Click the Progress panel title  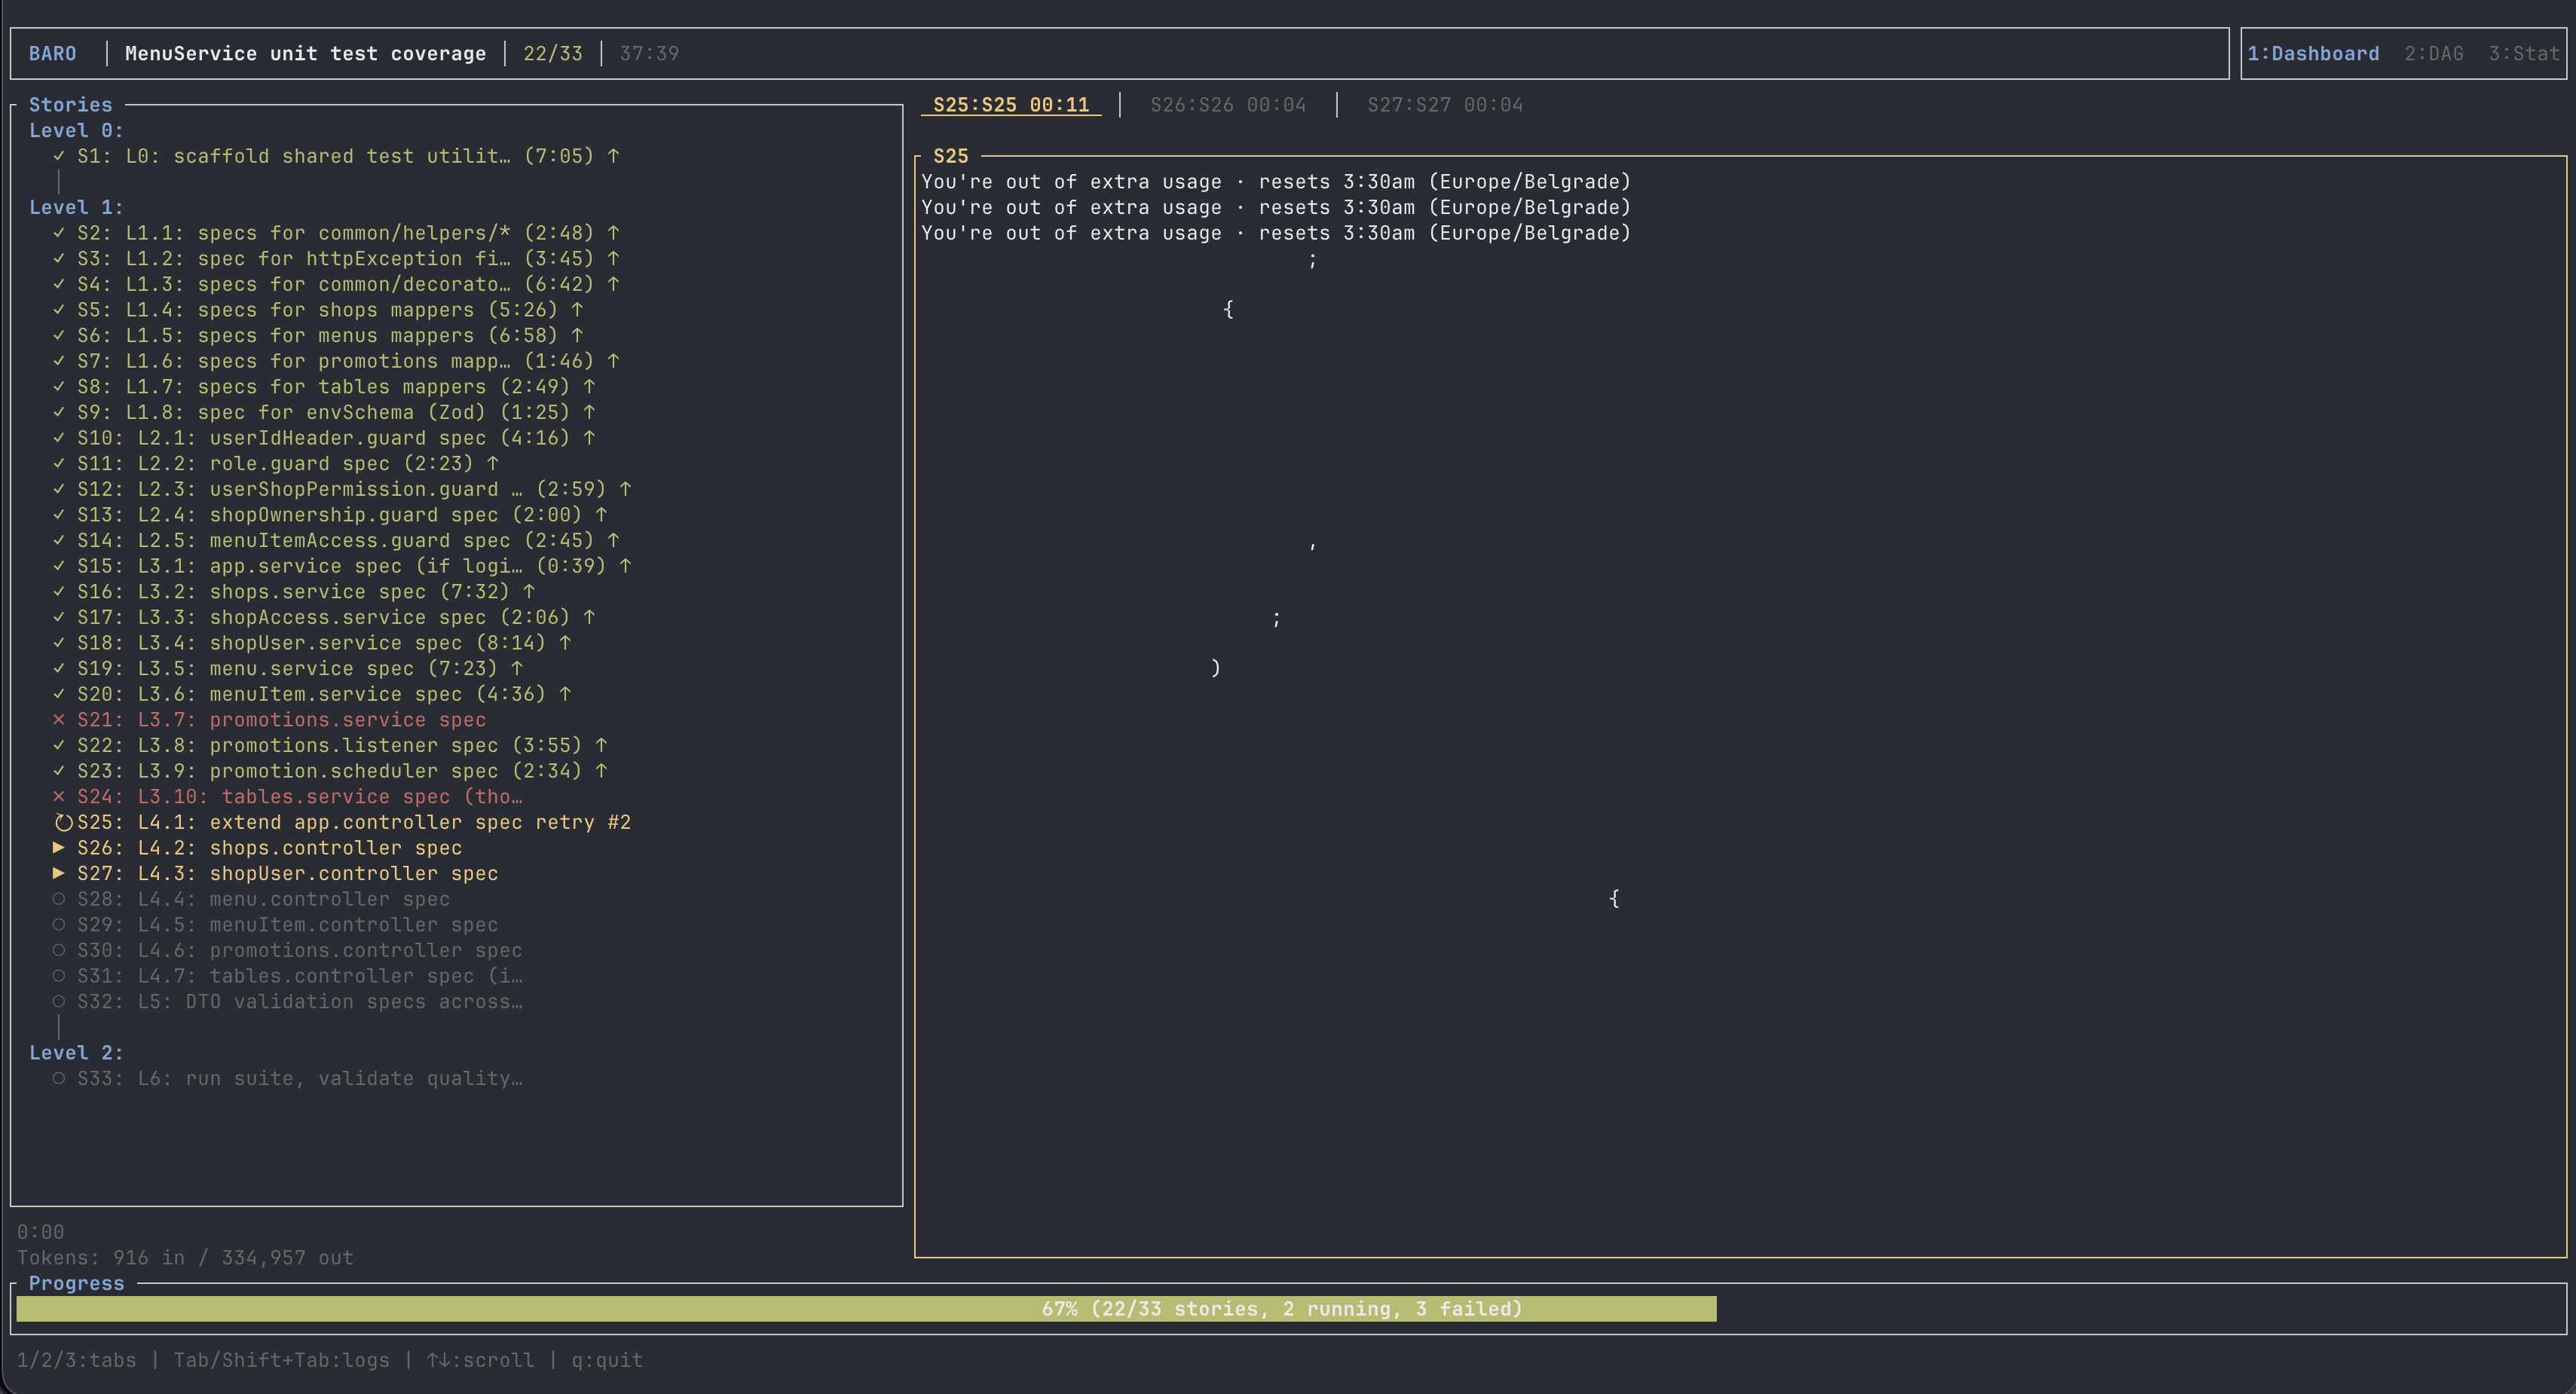pyautogui.click(x=76, y=1284)
